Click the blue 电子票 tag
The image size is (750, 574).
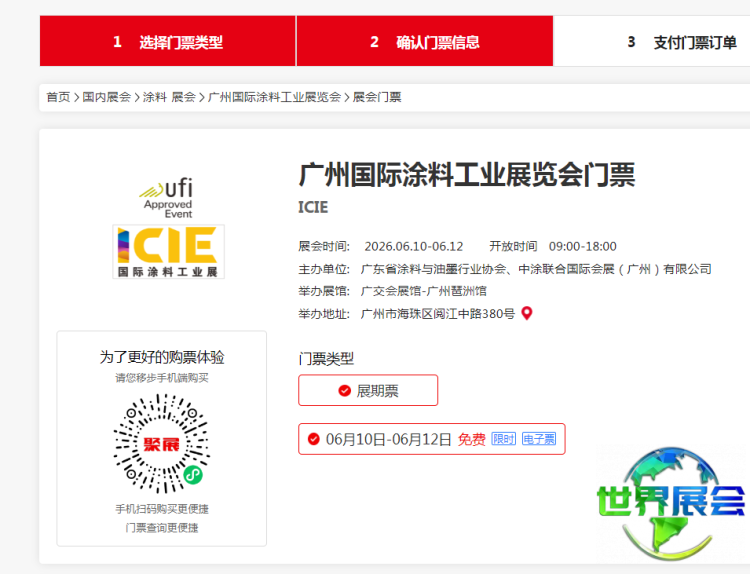point(539,439)
